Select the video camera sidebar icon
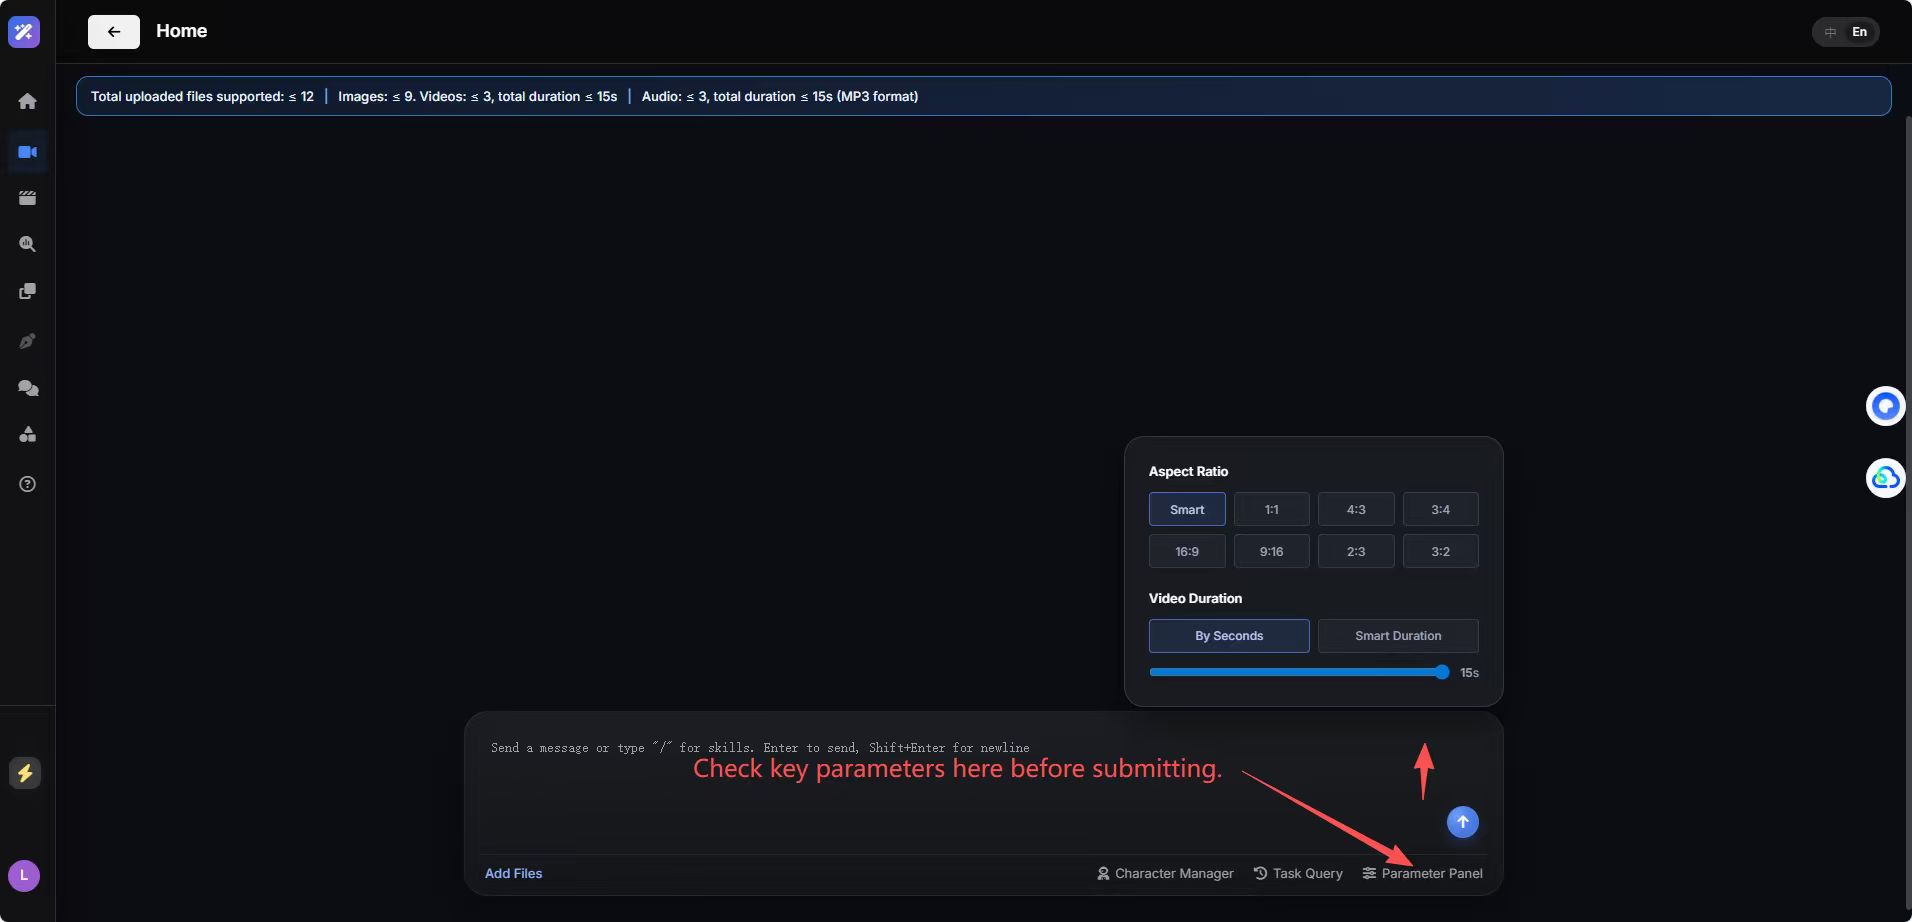1912x922 pixels. [28, 152]
